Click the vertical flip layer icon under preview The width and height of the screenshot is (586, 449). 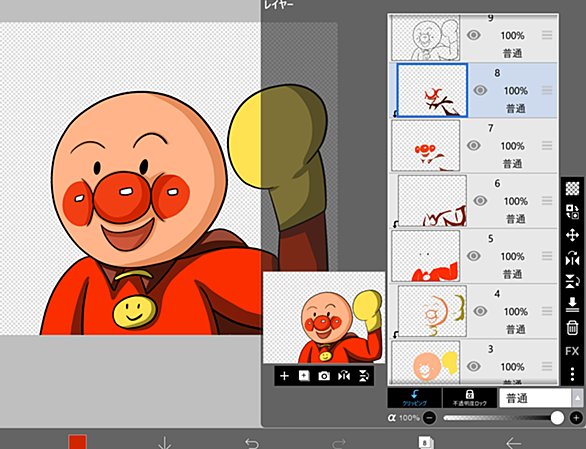click(x=363, y=376)
